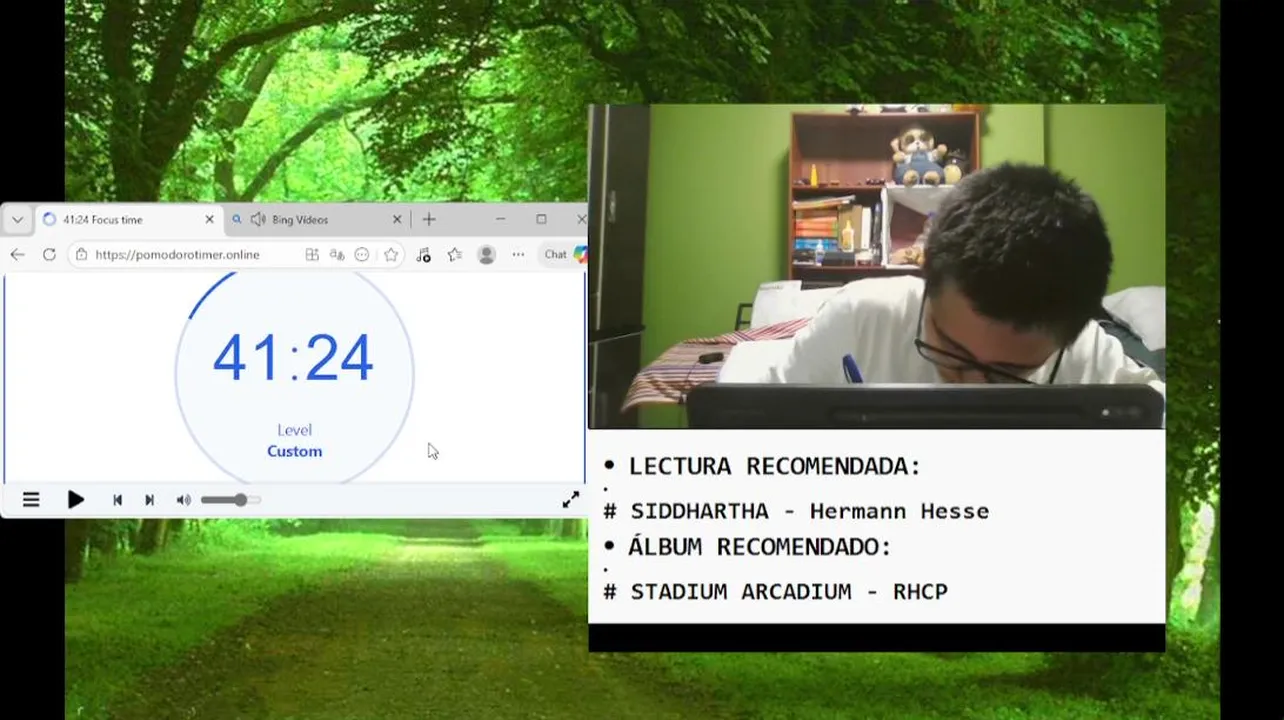This screenshot has width=1284, height=720.
Task: Click the LECTURA RECOMENDADA heading
Action: (774, 466)
